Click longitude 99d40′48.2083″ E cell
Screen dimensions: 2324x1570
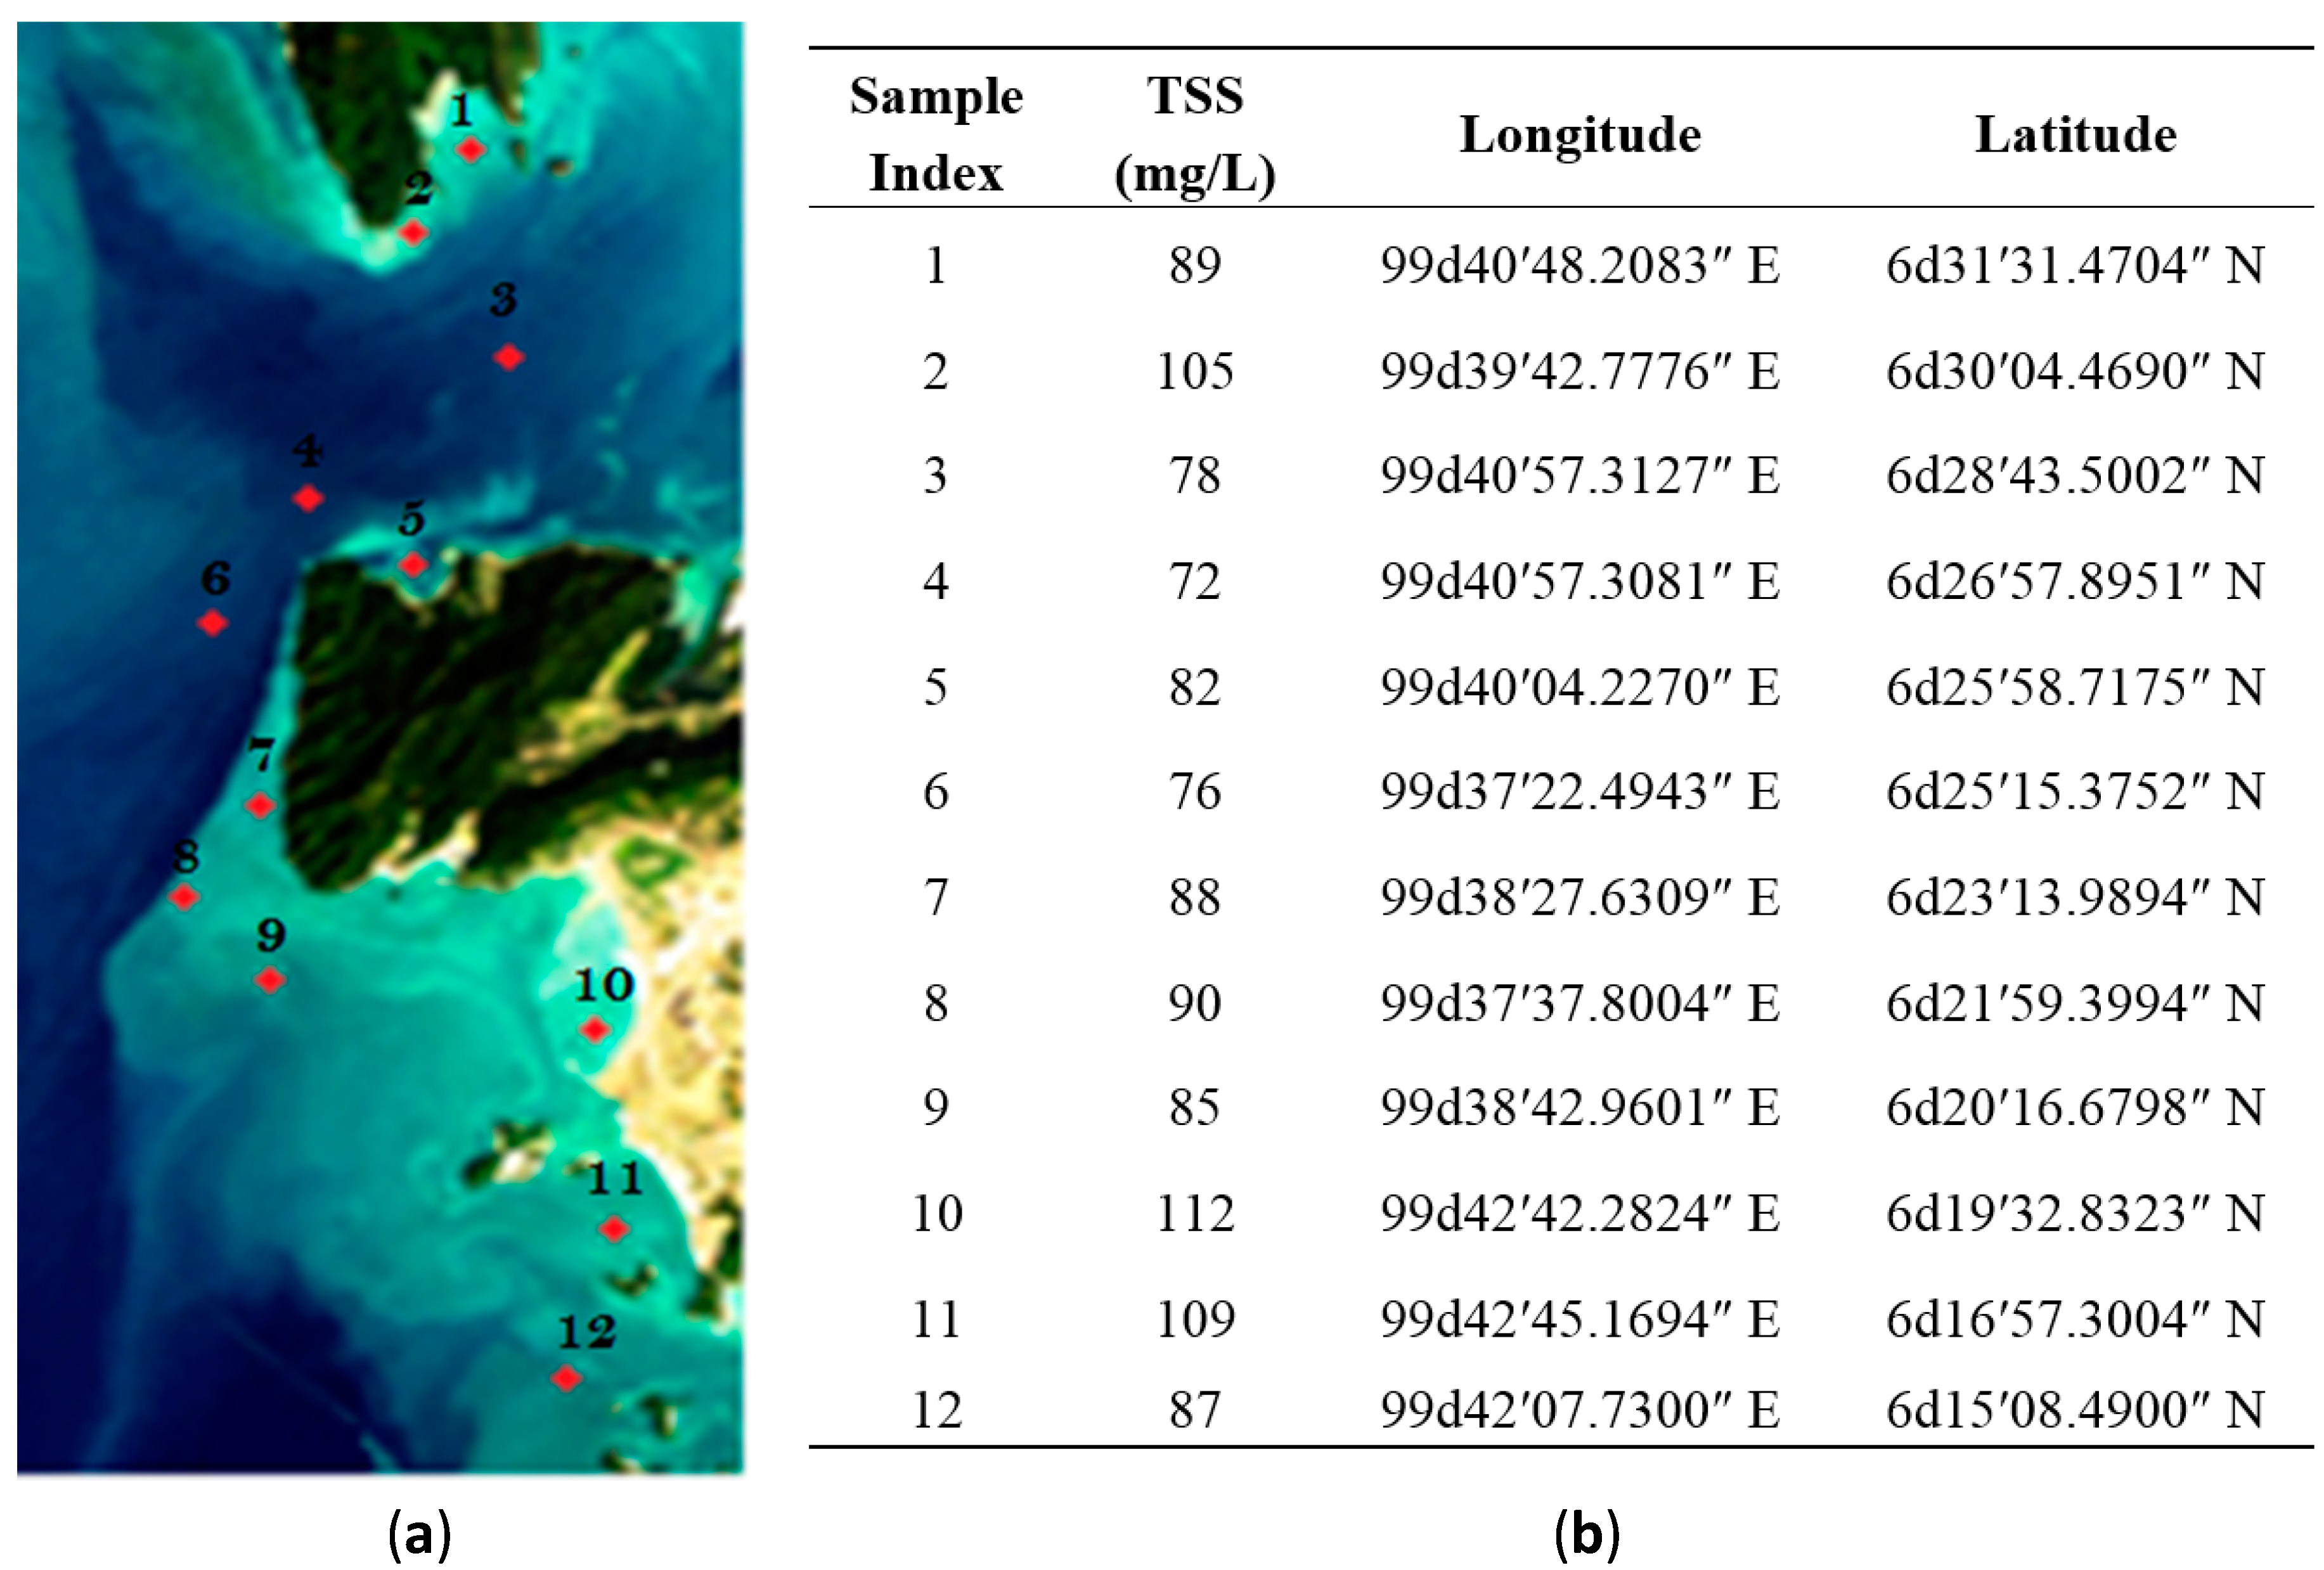click(x=1580, y=266)
